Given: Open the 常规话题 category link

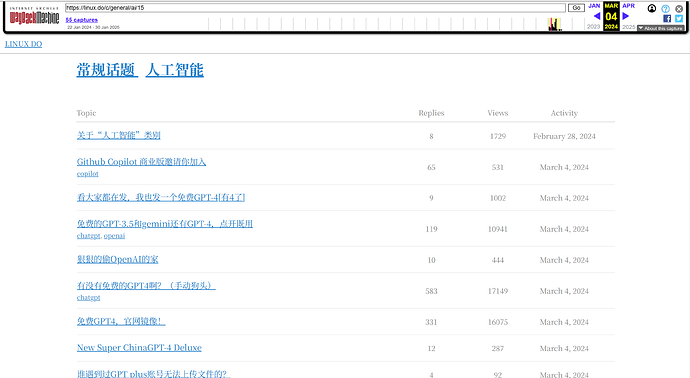Looking at the screenshot, I should [x=107, y=70].
